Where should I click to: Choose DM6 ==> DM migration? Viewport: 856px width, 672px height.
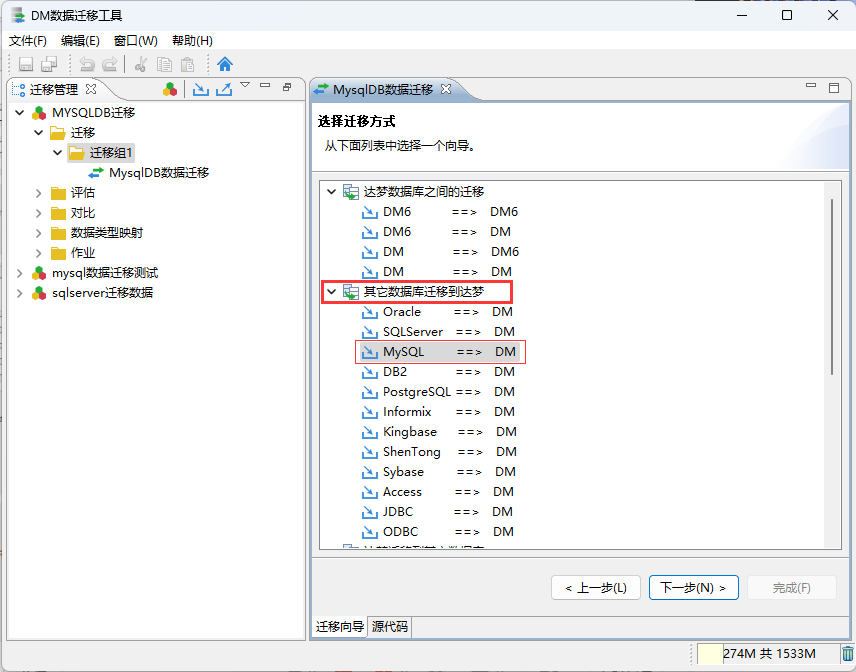pyautogui.click(x=436, y=232)
